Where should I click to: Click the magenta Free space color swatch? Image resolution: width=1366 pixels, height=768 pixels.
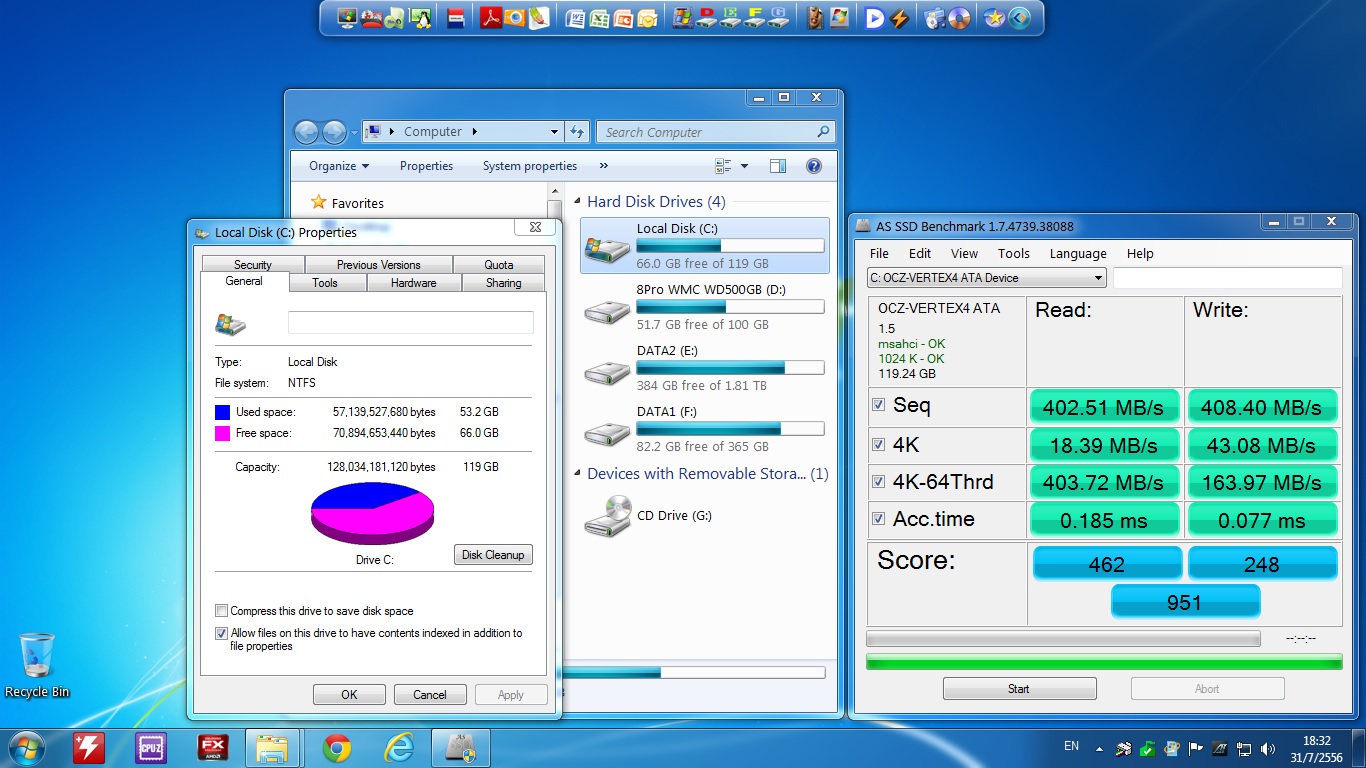click(222, 433)
